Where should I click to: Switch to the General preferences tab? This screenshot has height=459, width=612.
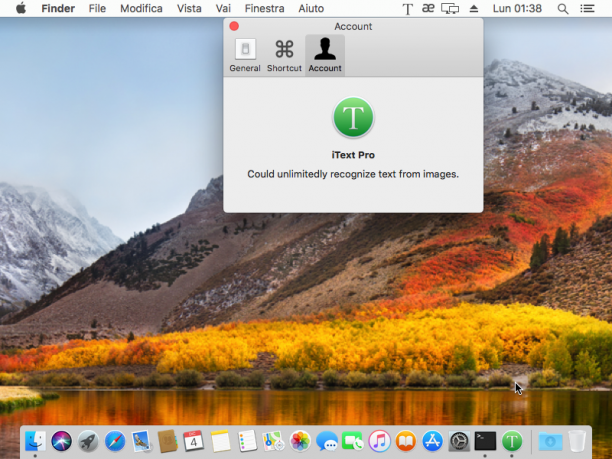click(245, 55)
